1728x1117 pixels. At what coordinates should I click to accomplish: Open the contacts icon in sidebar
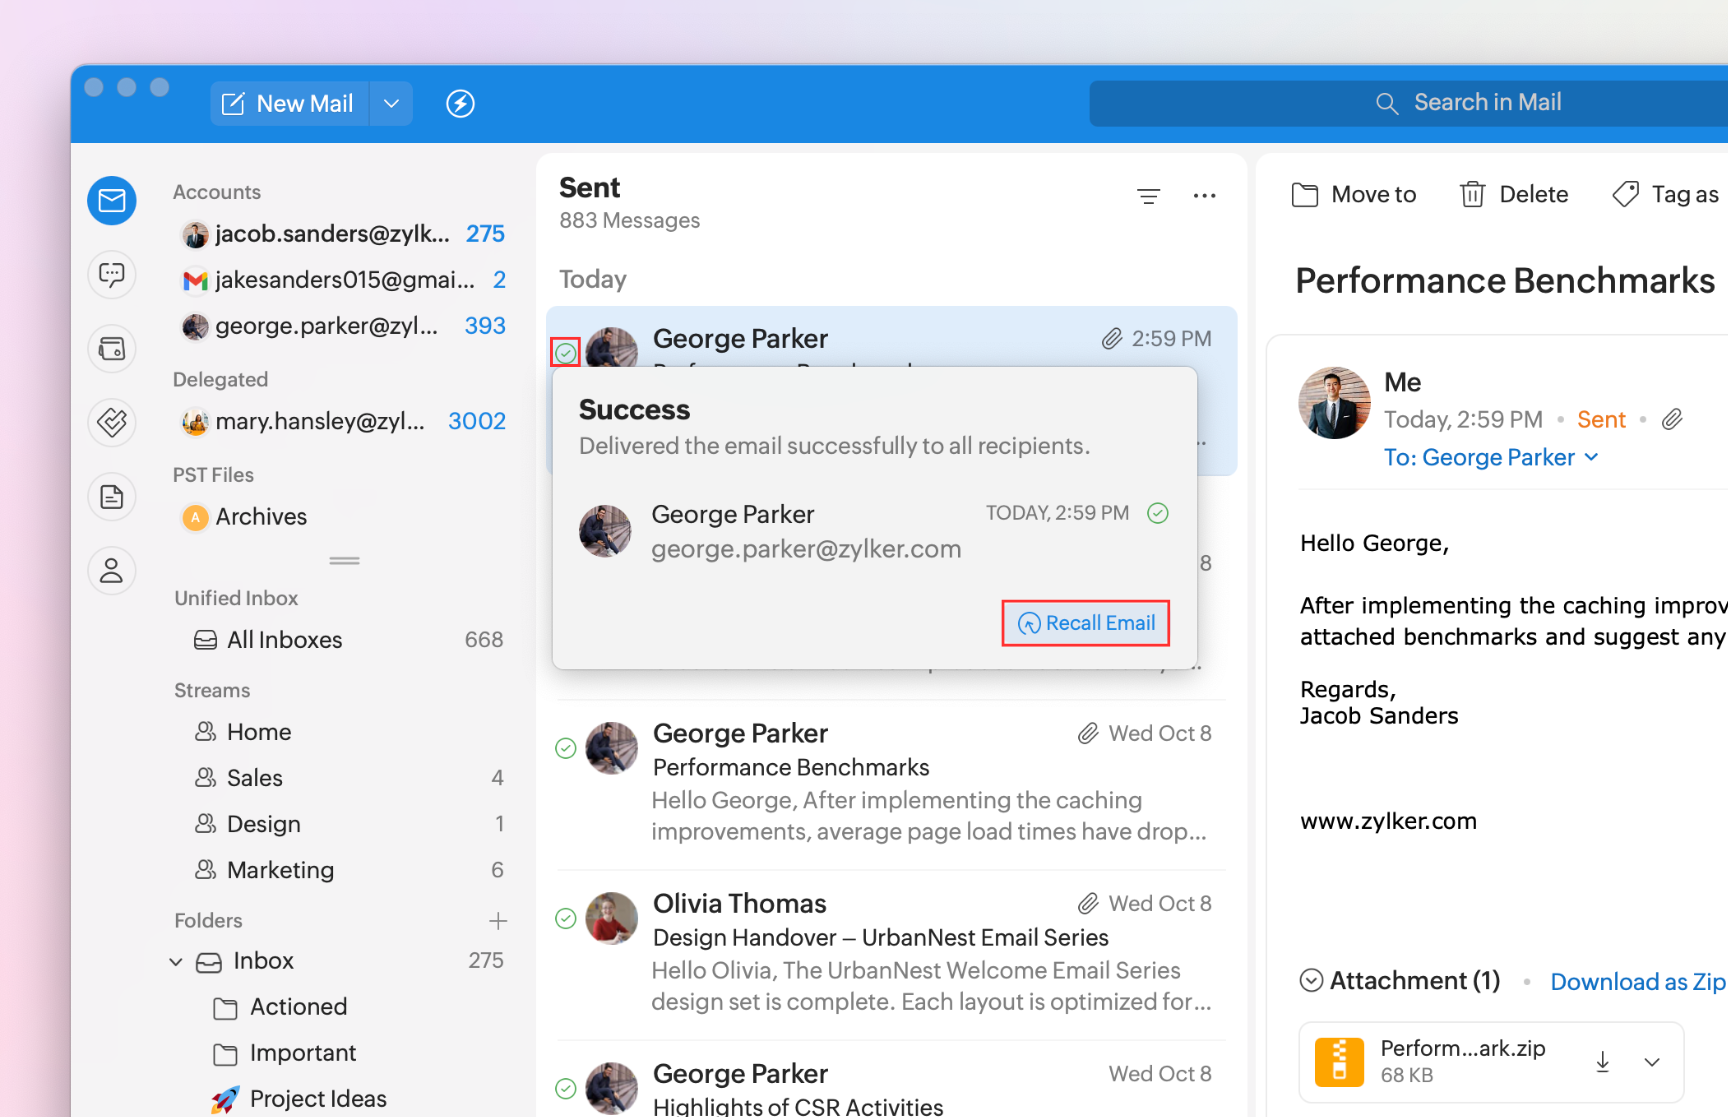click(x=112, y=571)
